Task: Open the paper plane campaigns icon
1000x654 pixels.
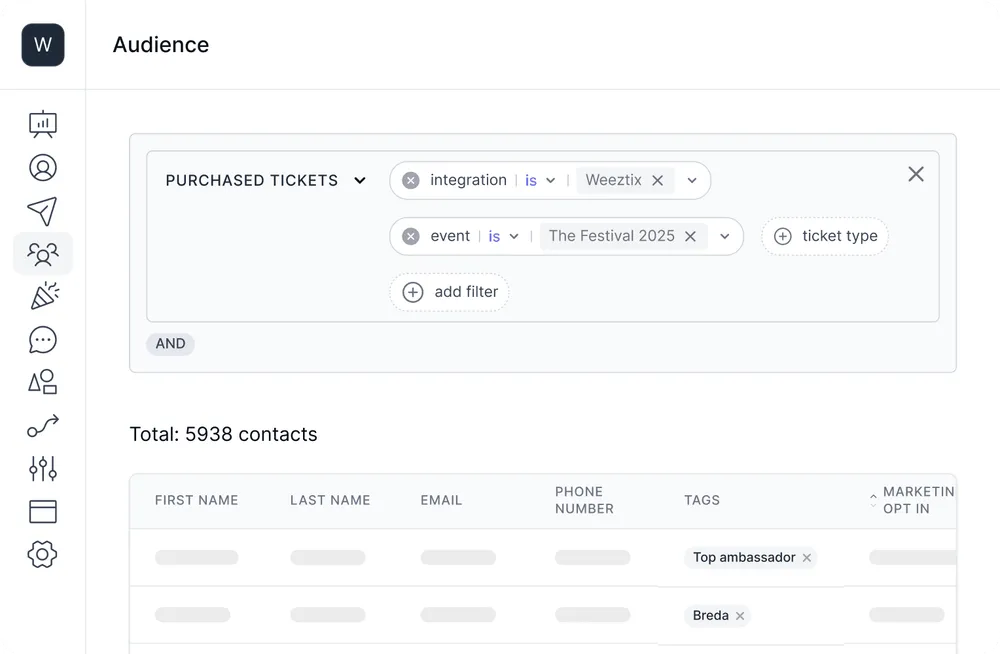Action: pyautogui.click(x=43, y=211)
